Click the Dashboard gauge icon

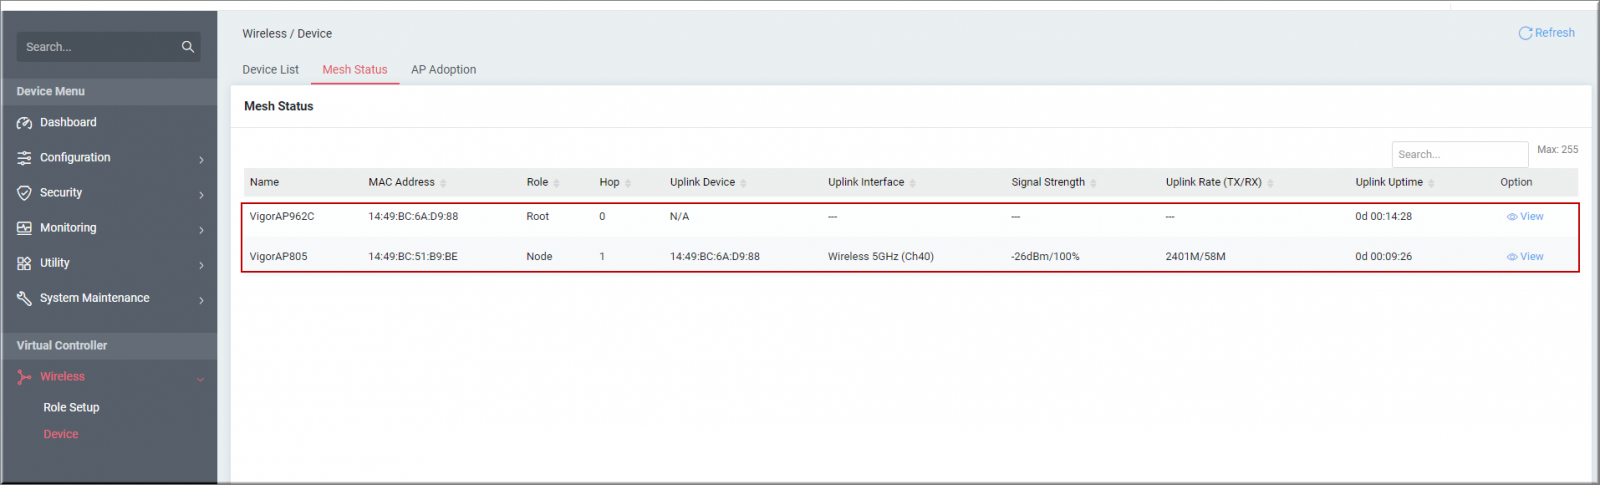tap(24, 123)
